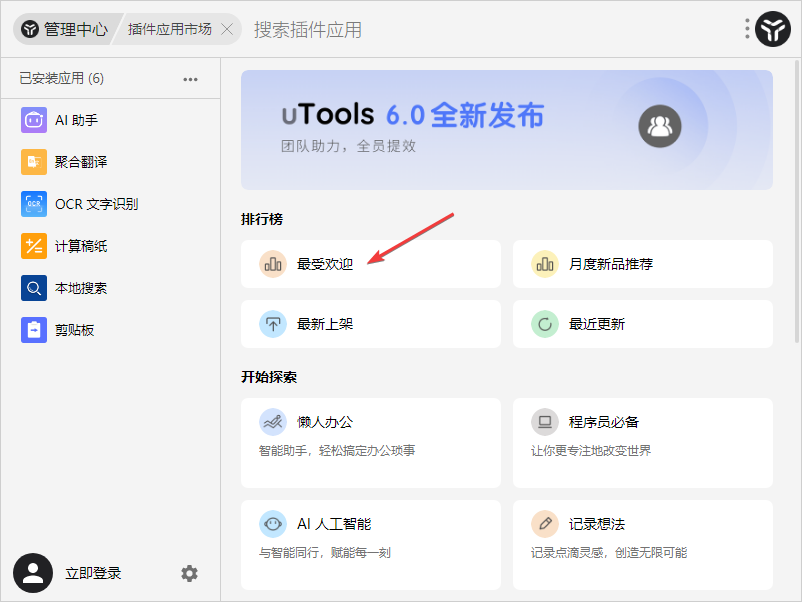
Task: Select 本地搜索 list entry
Action: click(110, 288)
